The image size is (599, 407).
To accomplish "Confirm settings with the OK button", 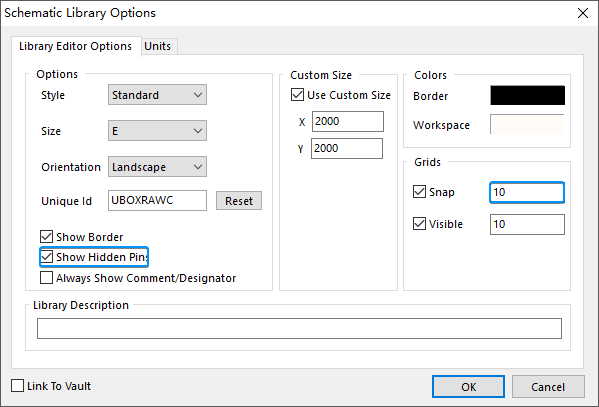I will click(468, 387).
